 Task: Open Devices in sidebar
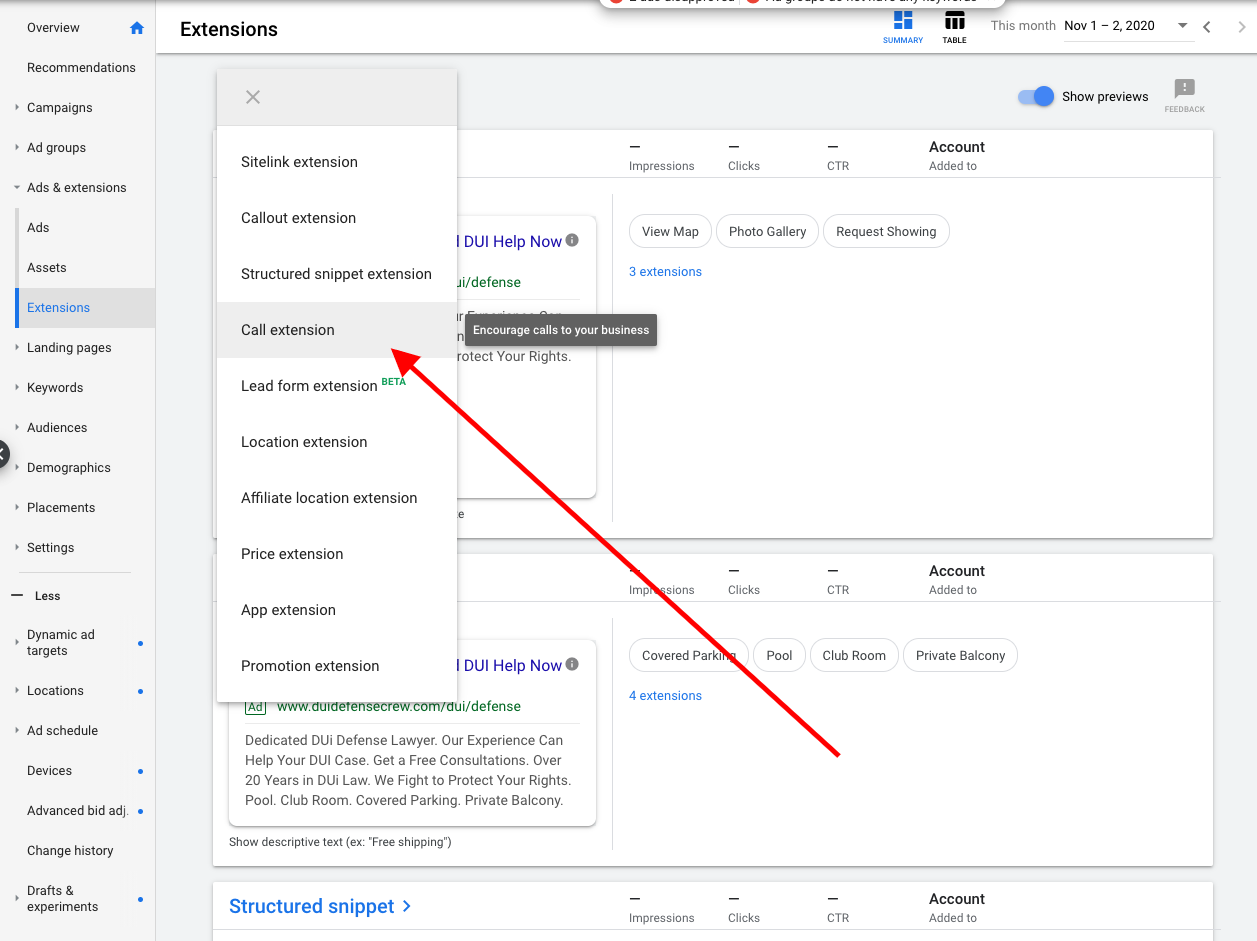49,771
